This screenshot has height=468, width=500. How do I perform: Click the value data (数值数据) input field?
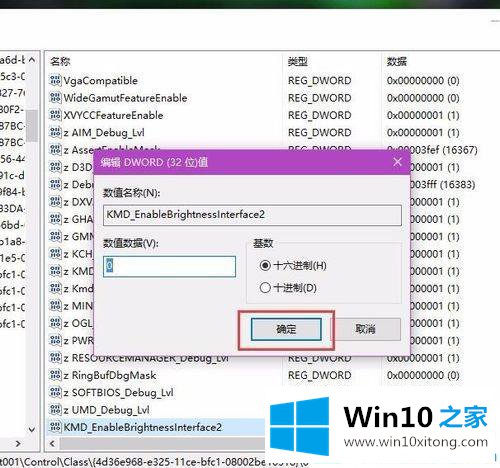click(169, 266)
